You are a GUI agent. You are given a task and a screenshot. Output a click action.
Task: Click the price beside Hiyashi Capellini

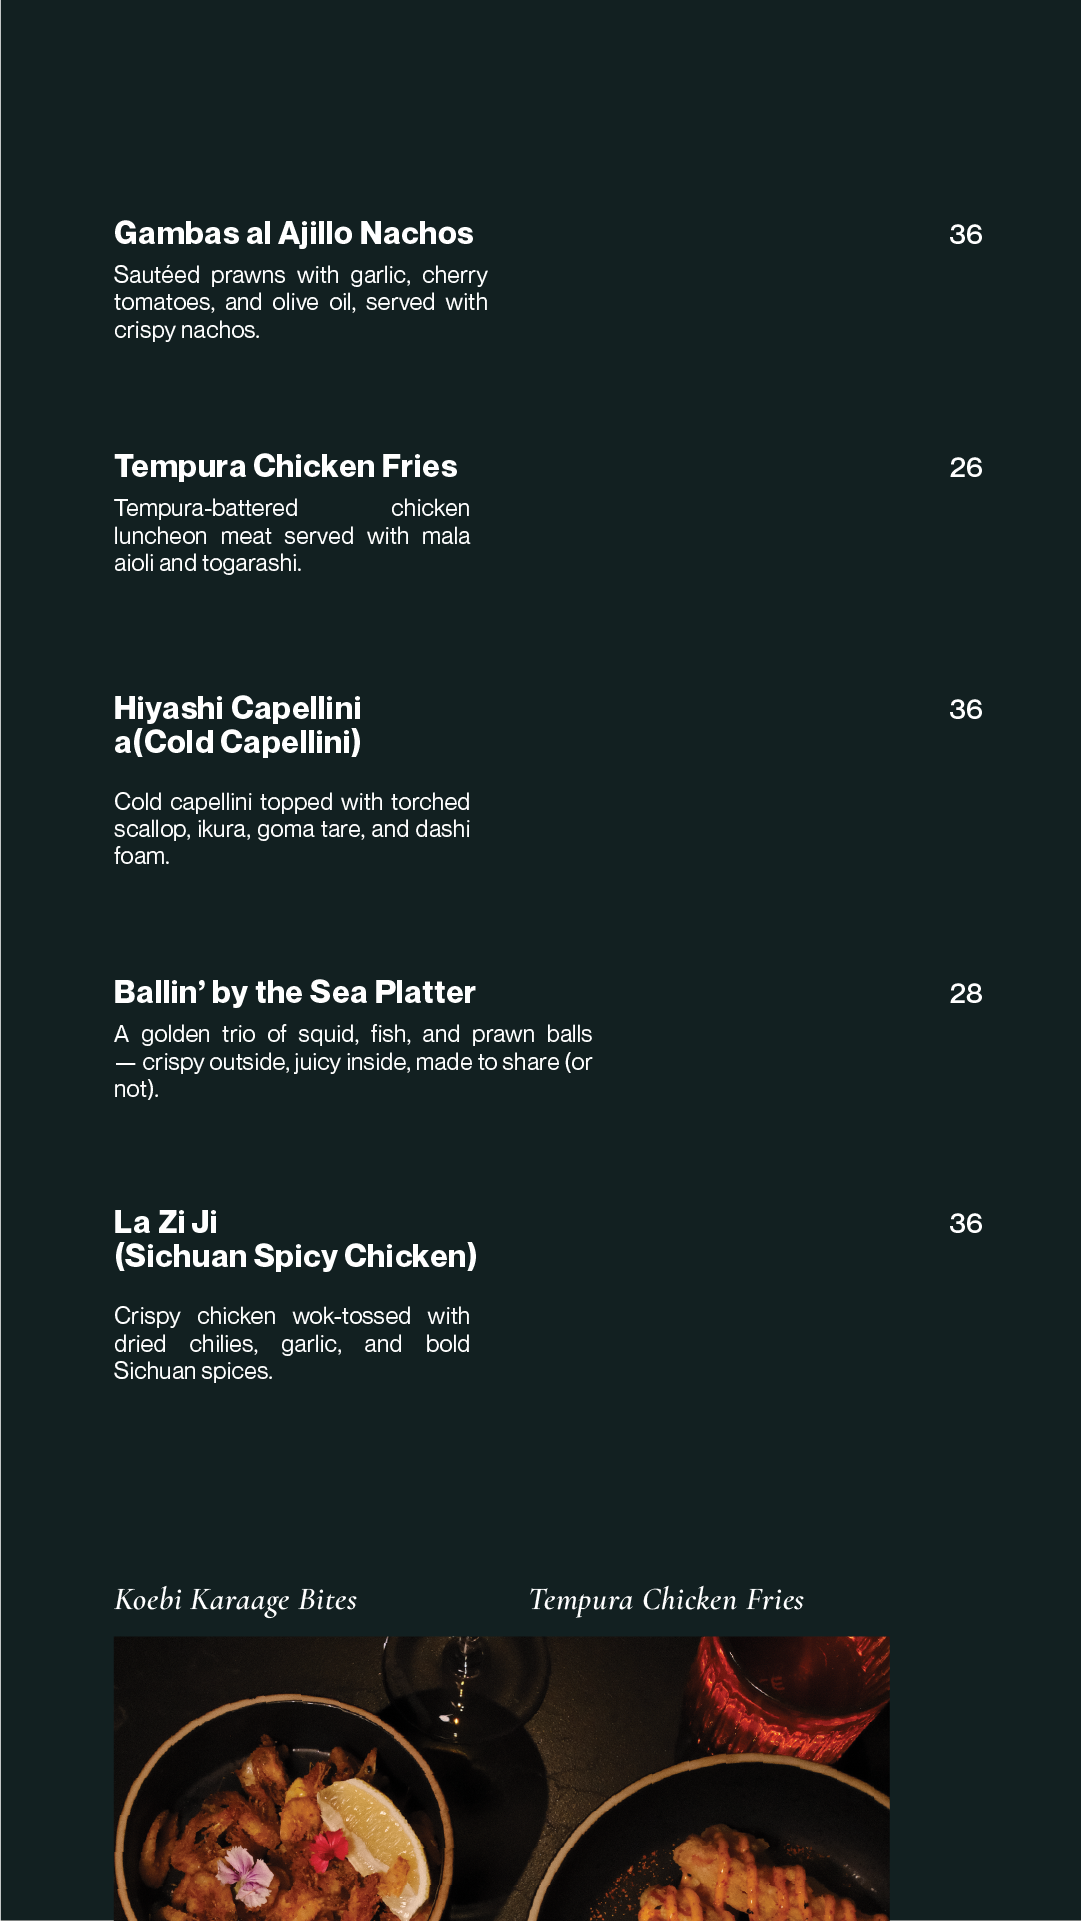pyautogui.click(x=965, y=709)
